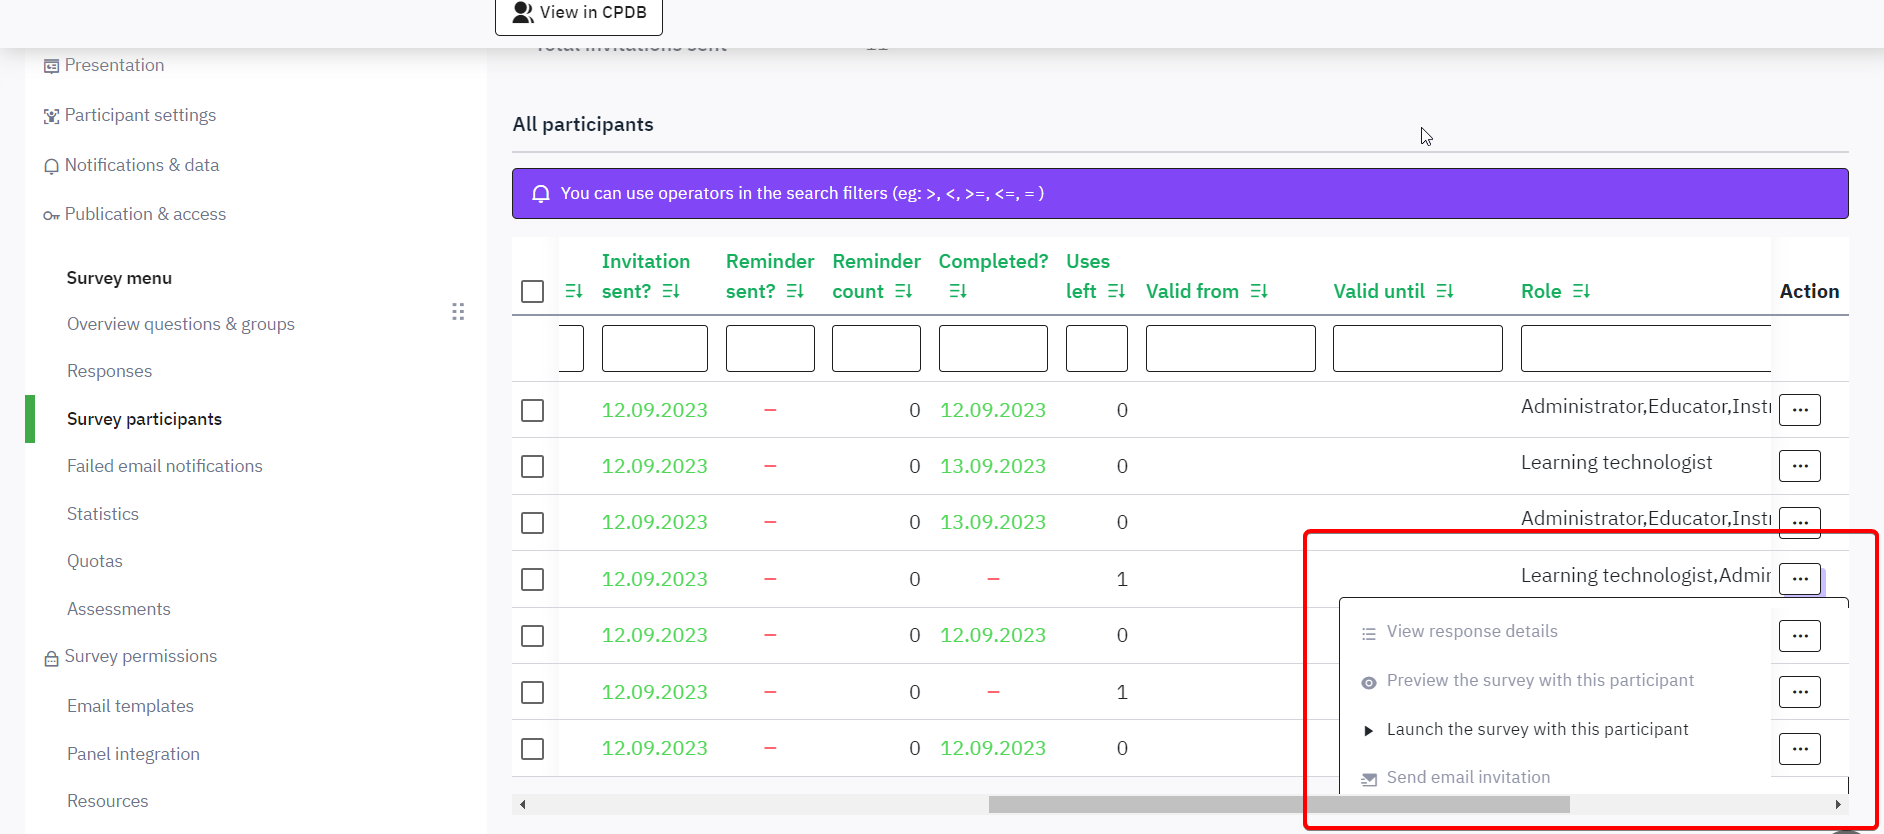
Task: Click the sort icon next to Valid until
Action: point(1445,291)
